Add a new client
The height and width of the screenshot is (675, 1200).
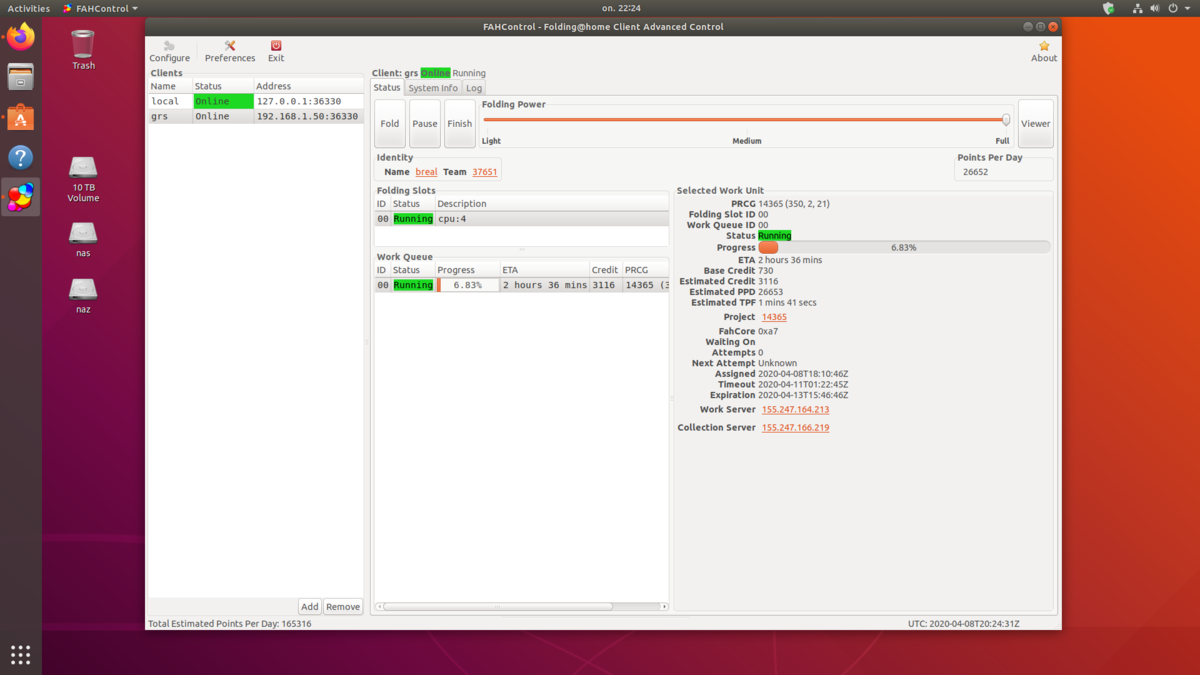tap(310, 607)
